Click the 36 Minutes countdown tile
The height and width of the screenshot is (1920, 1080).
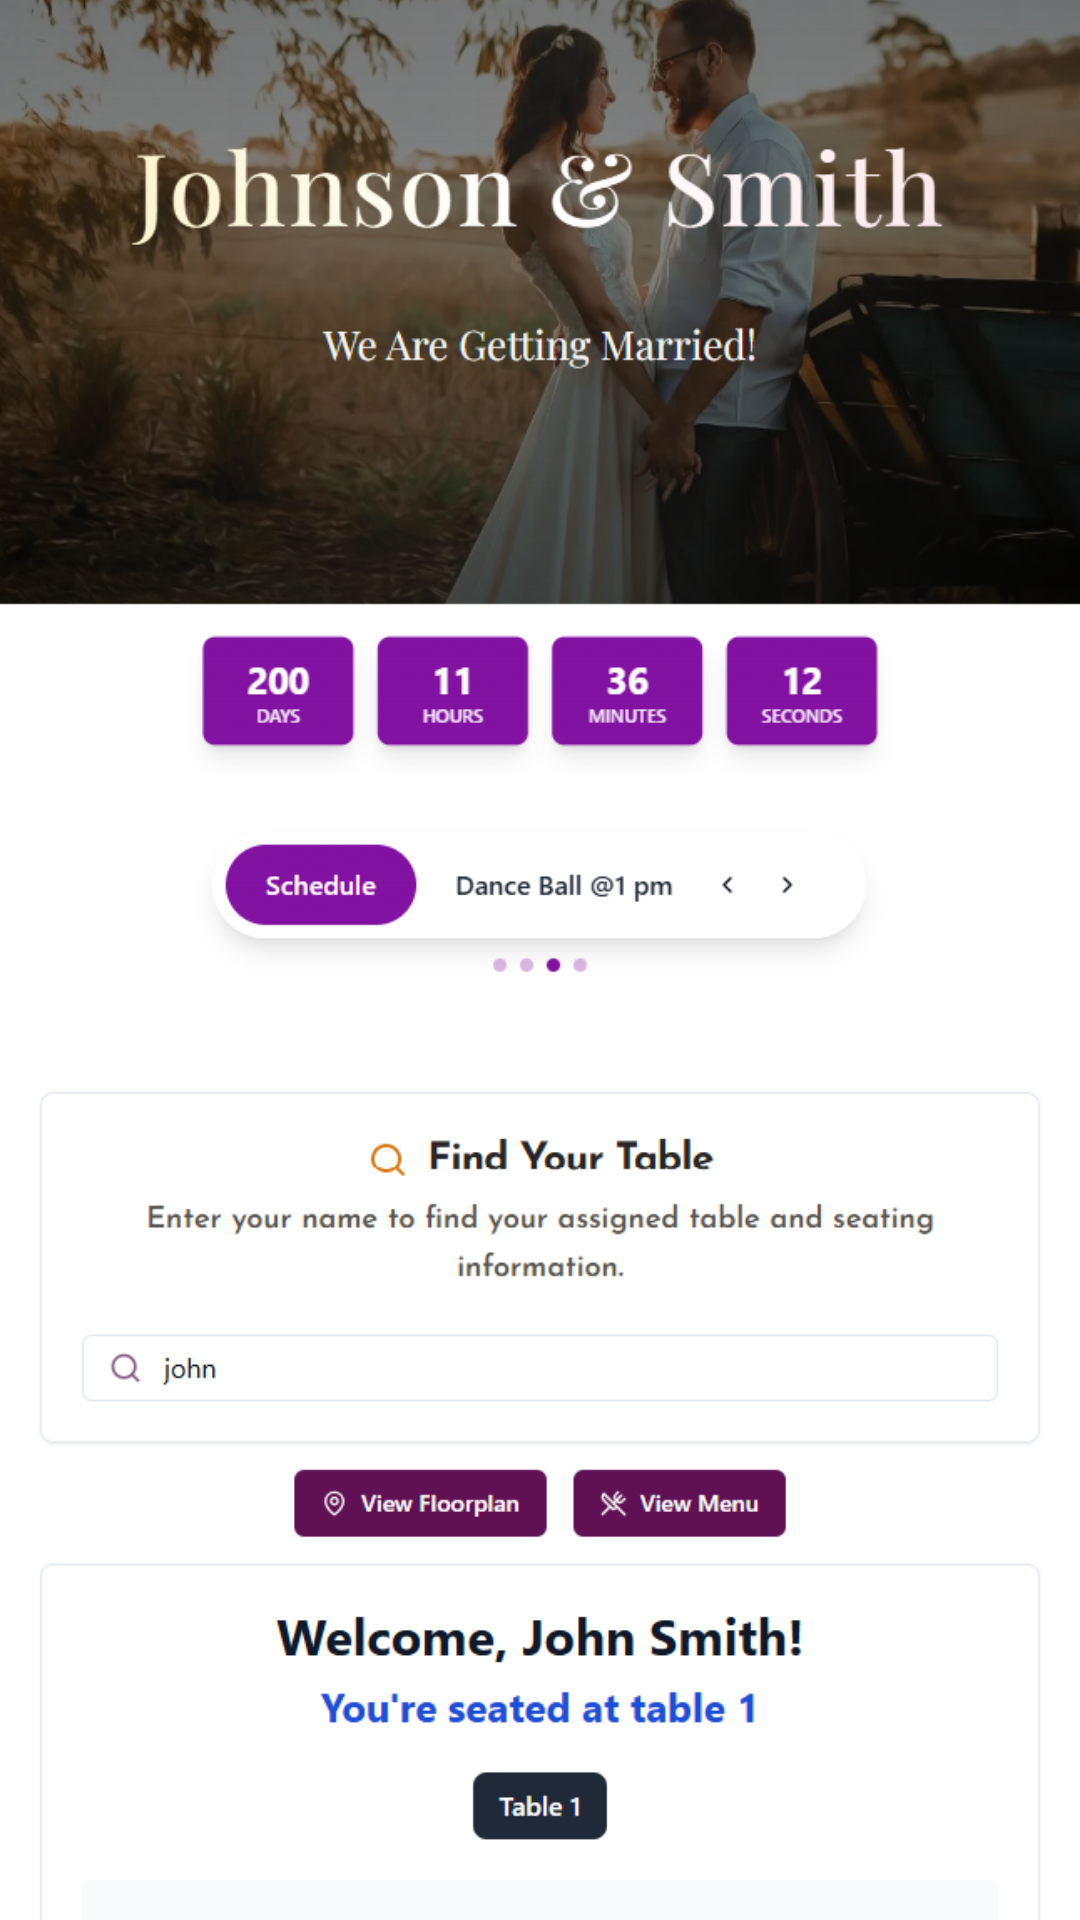click(x=626, y=690)
